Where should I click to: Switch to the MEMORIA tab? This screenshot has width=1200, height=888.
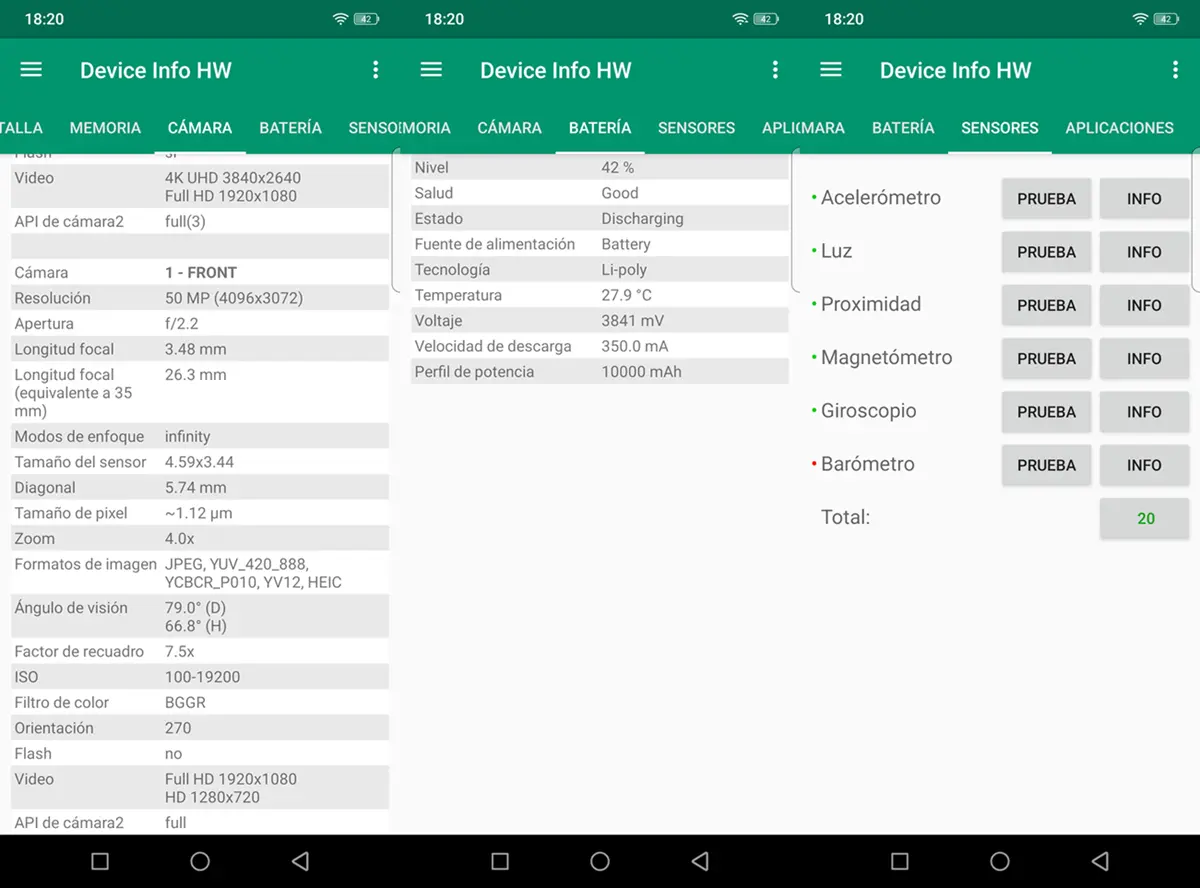(x=105, y=128)
